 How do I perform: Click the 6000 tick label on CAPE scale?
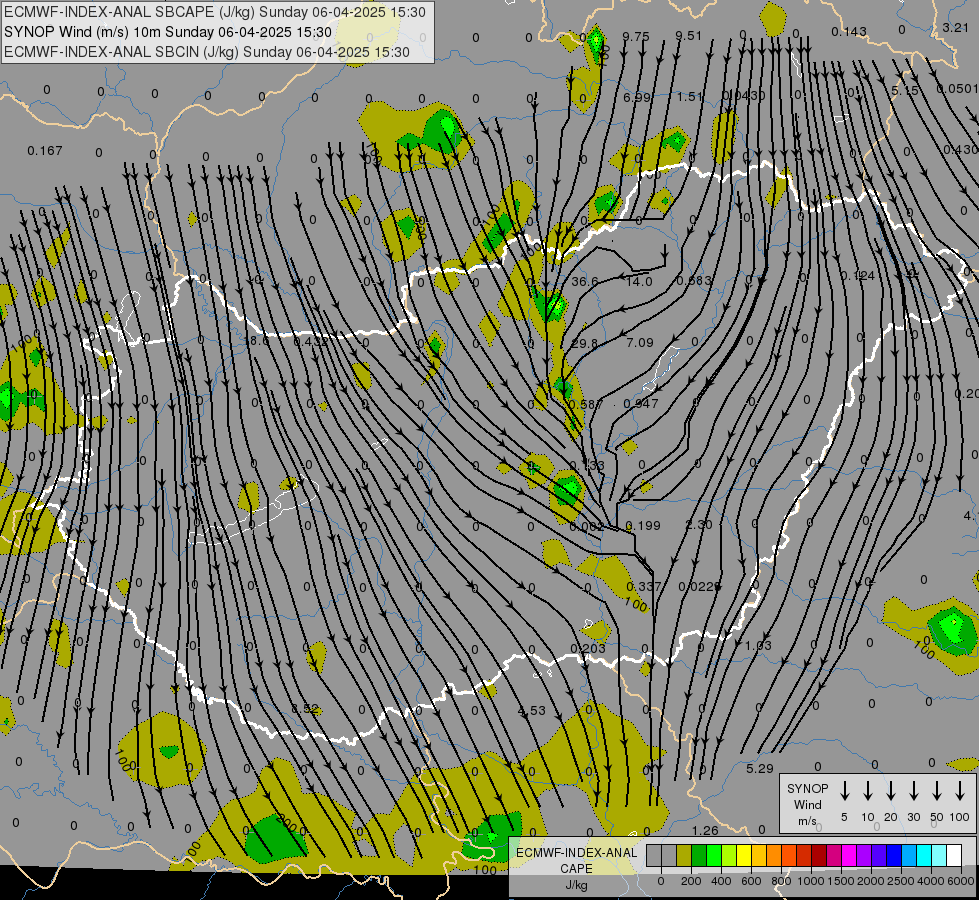tap(961, 881)
